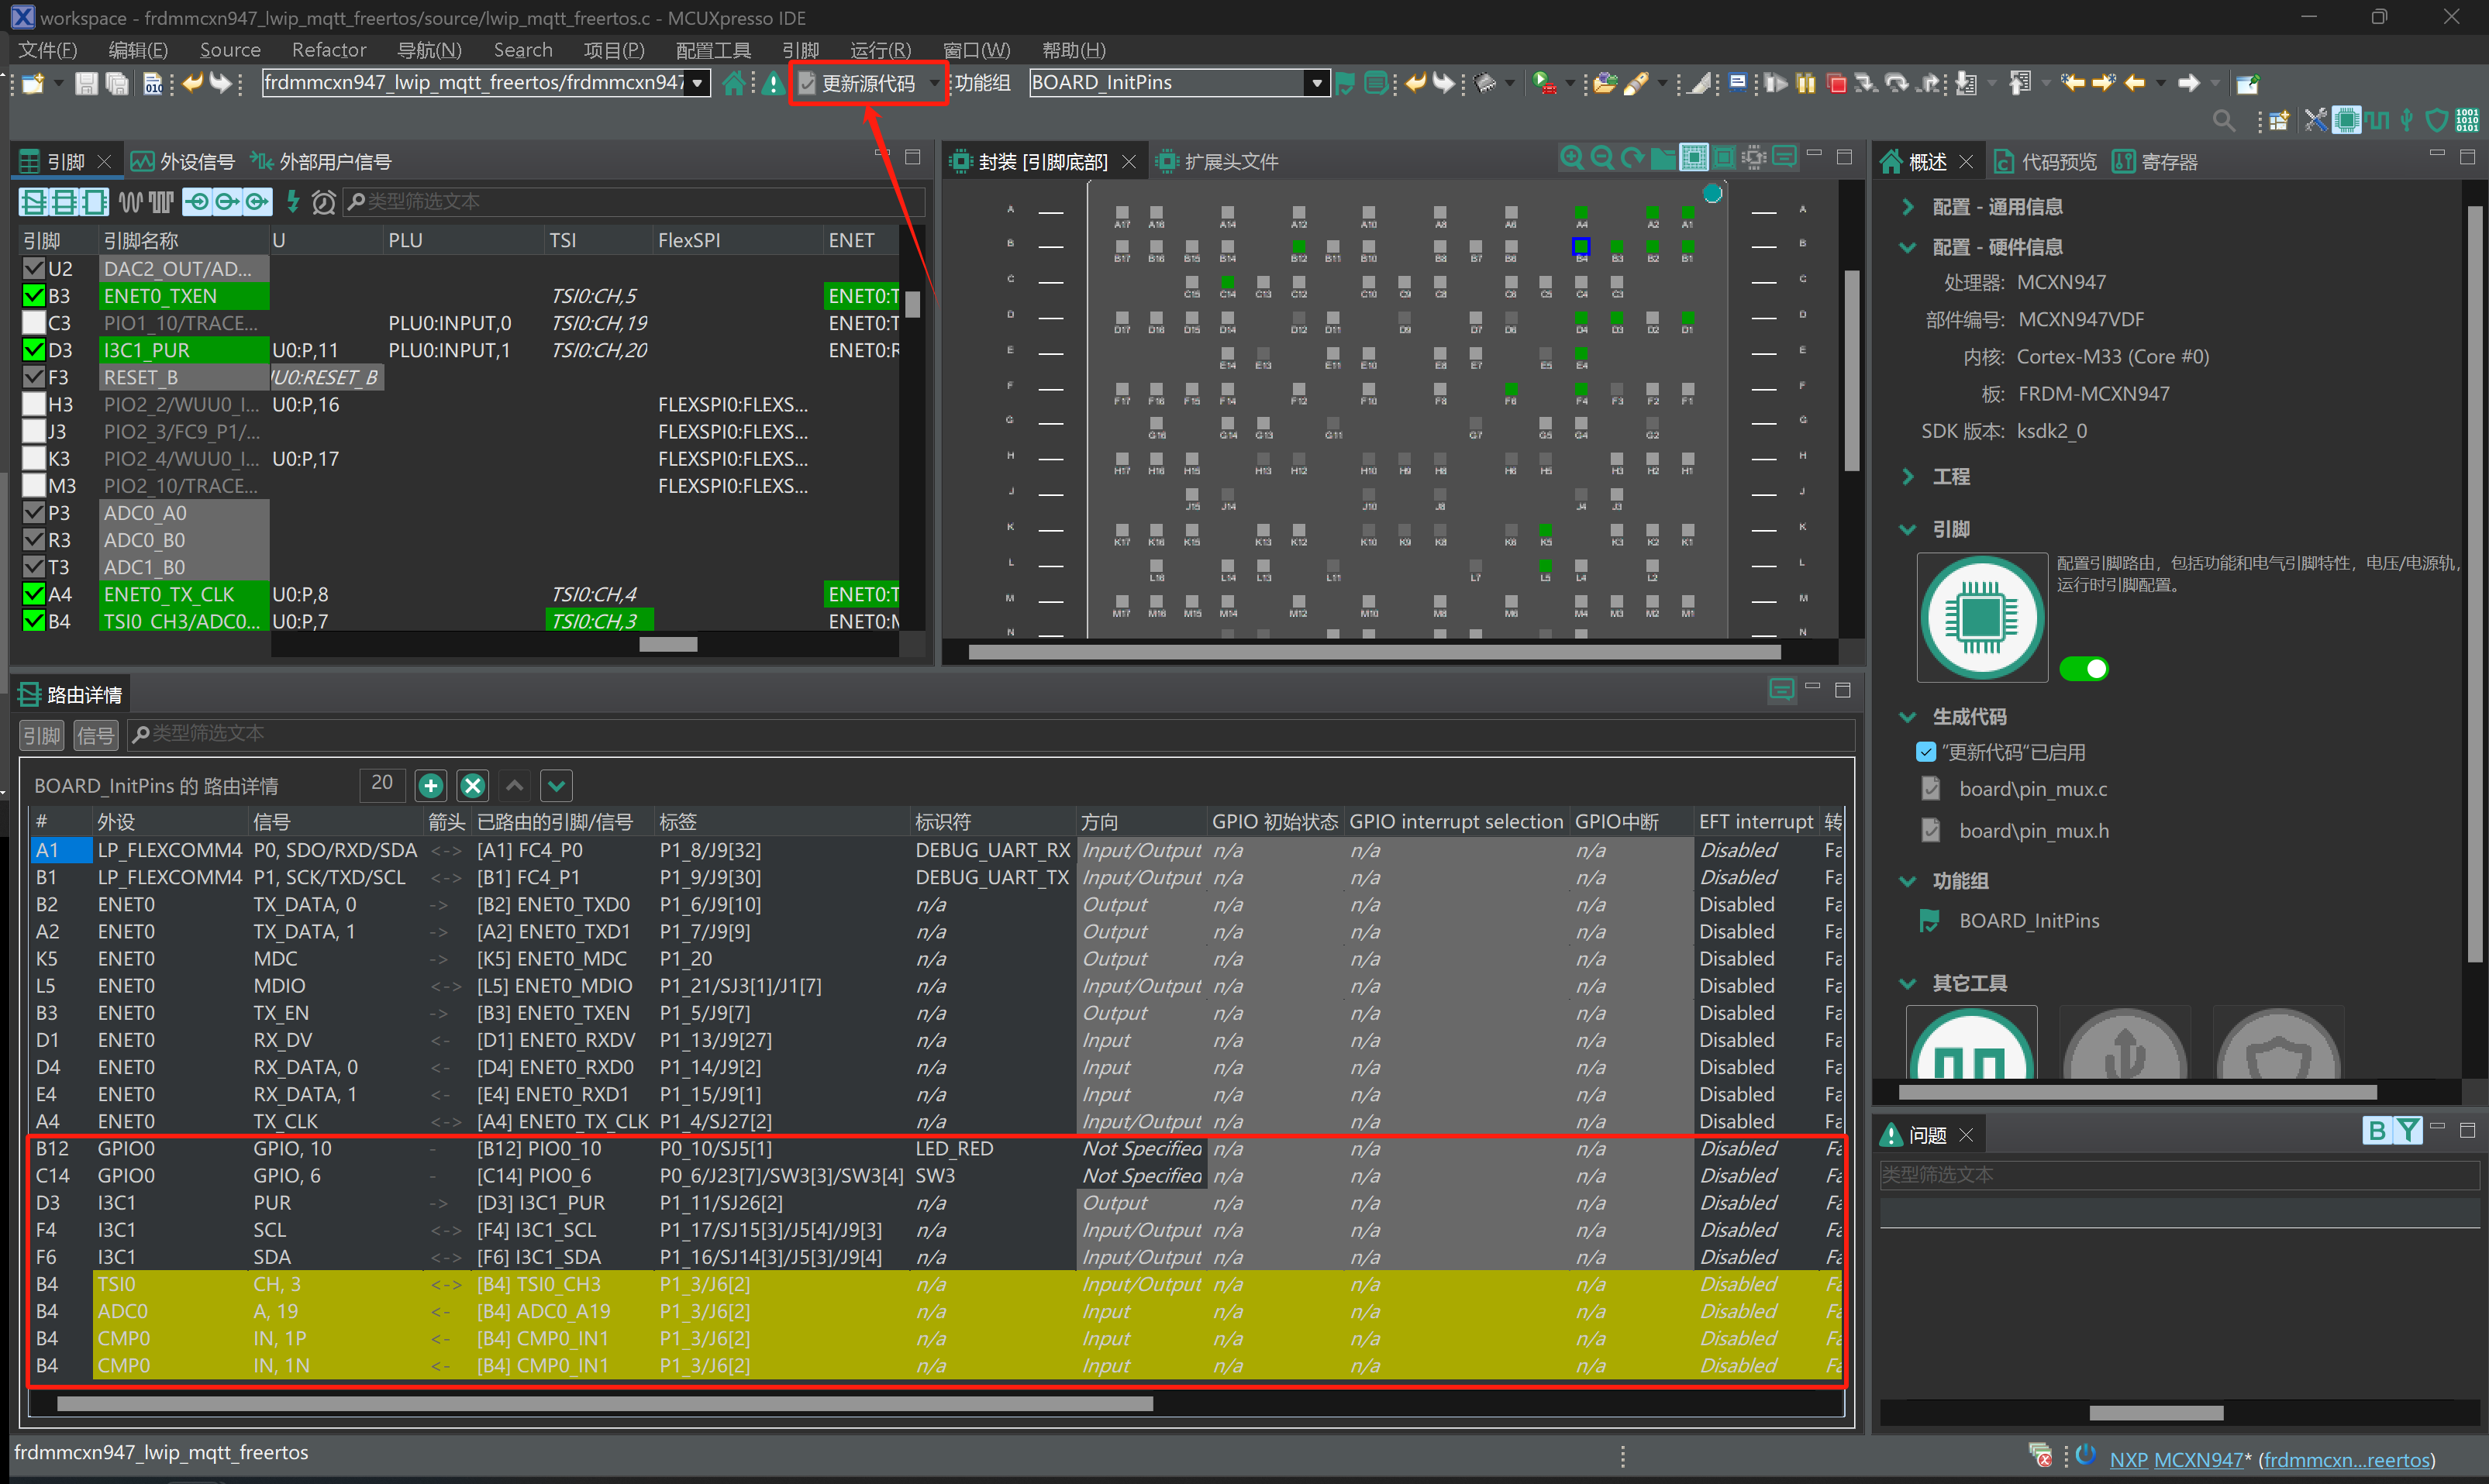The width and height of the screenshot is (2489, 1484).
Task: Collapse the 配置 - 硬件信息 section
Action: [x=1908, y=247]
